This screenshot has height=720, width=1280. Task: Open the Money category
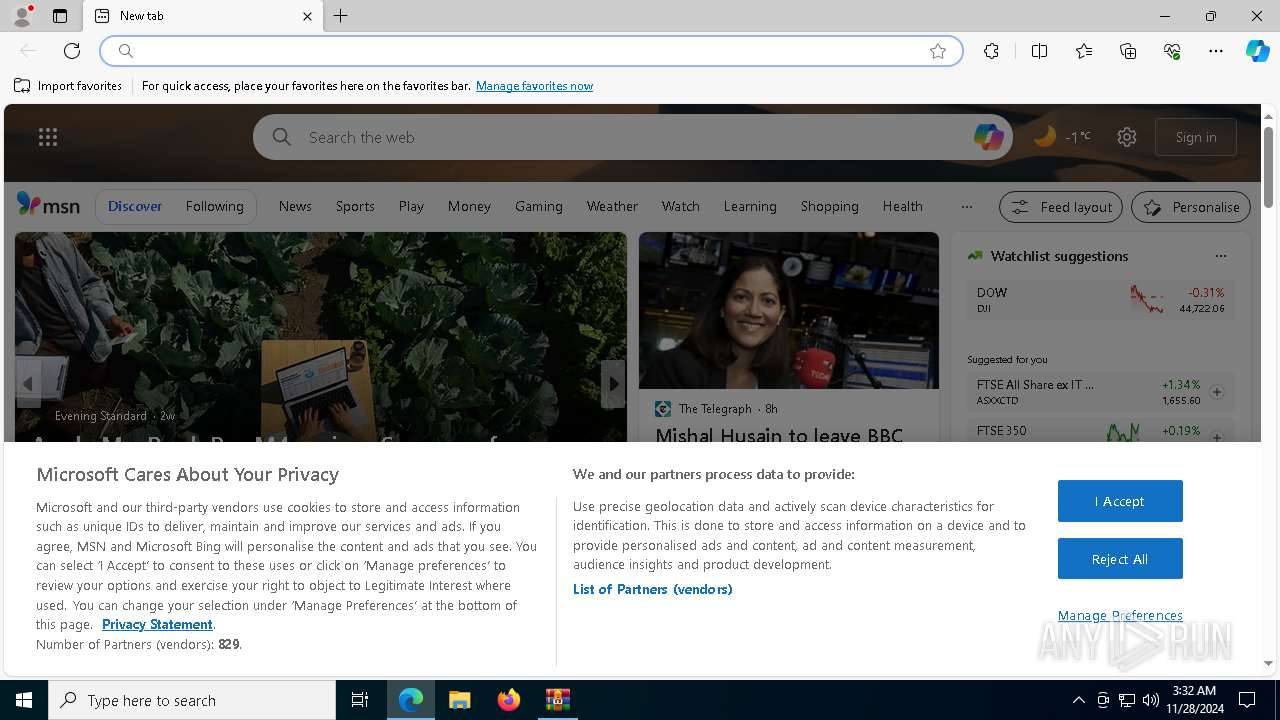click(x=469, y=206)
